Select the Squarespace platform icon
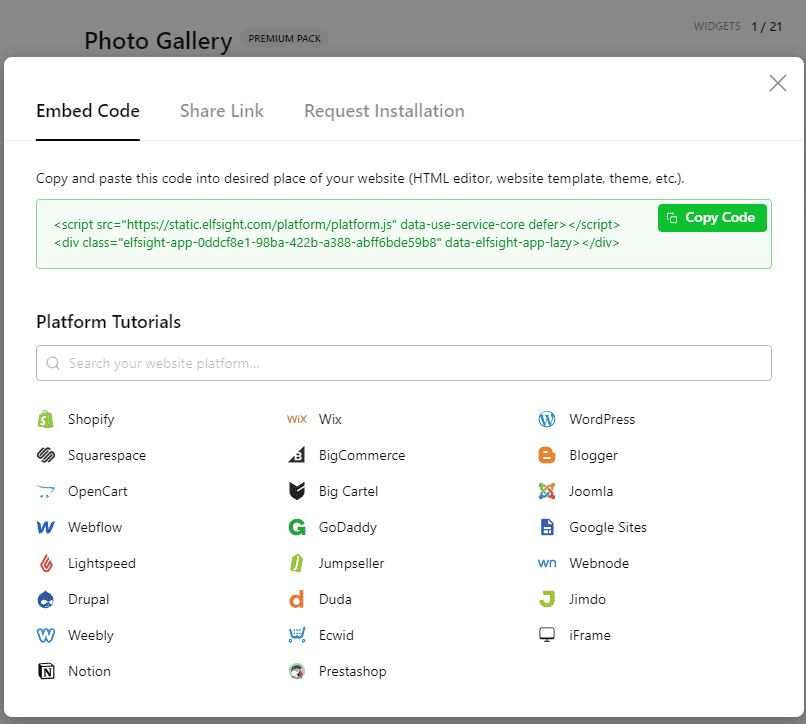The width and height of the screenshot is (806, 724). (45, 455)
